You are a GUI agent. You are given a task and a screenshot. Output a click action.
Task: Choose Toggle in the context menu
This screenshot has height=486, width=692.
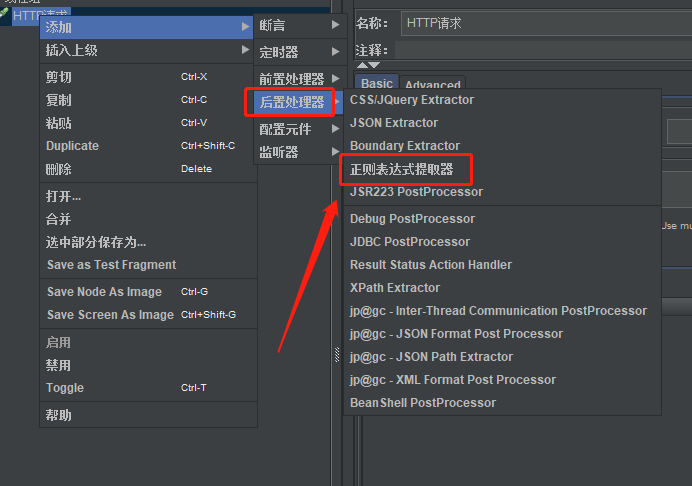pyautogui.click(x=148, y=388)
